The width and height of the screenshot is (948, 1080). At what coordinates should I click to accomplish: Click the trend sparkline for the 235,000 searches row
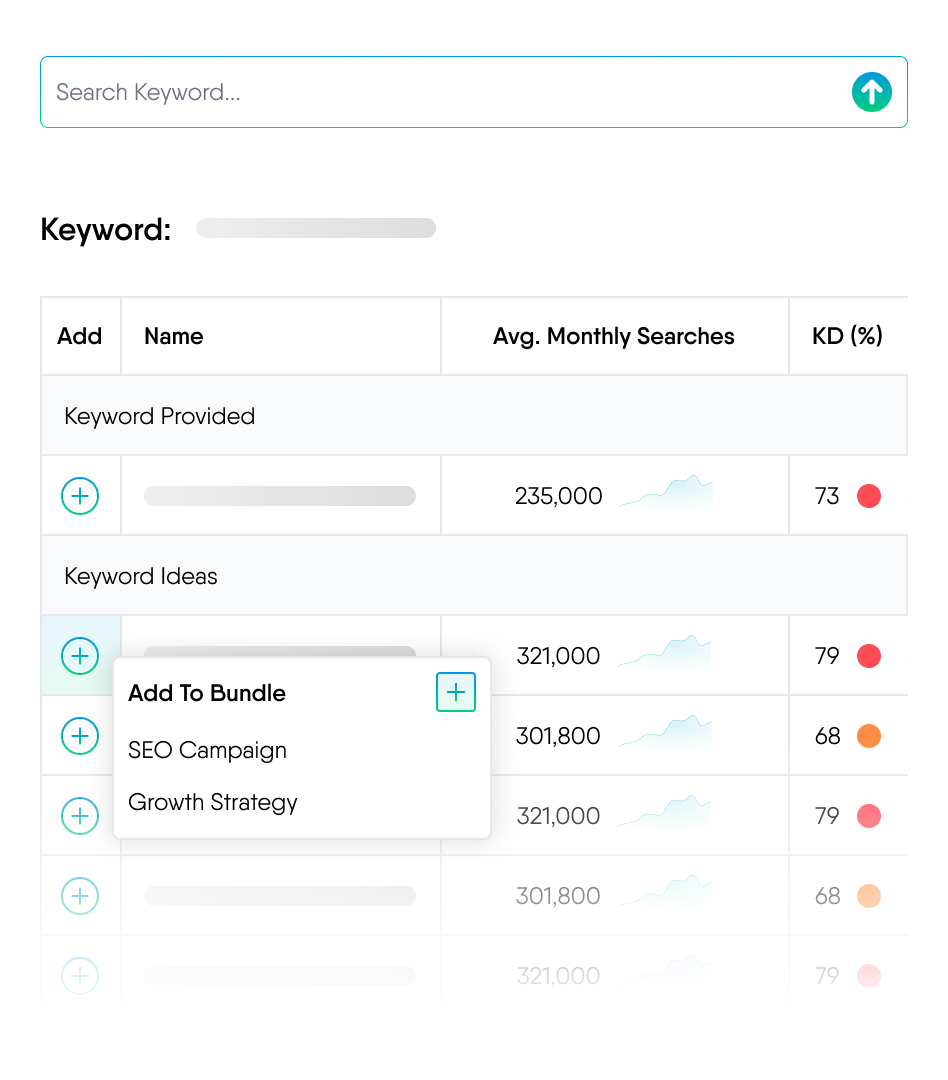point(668,490)
